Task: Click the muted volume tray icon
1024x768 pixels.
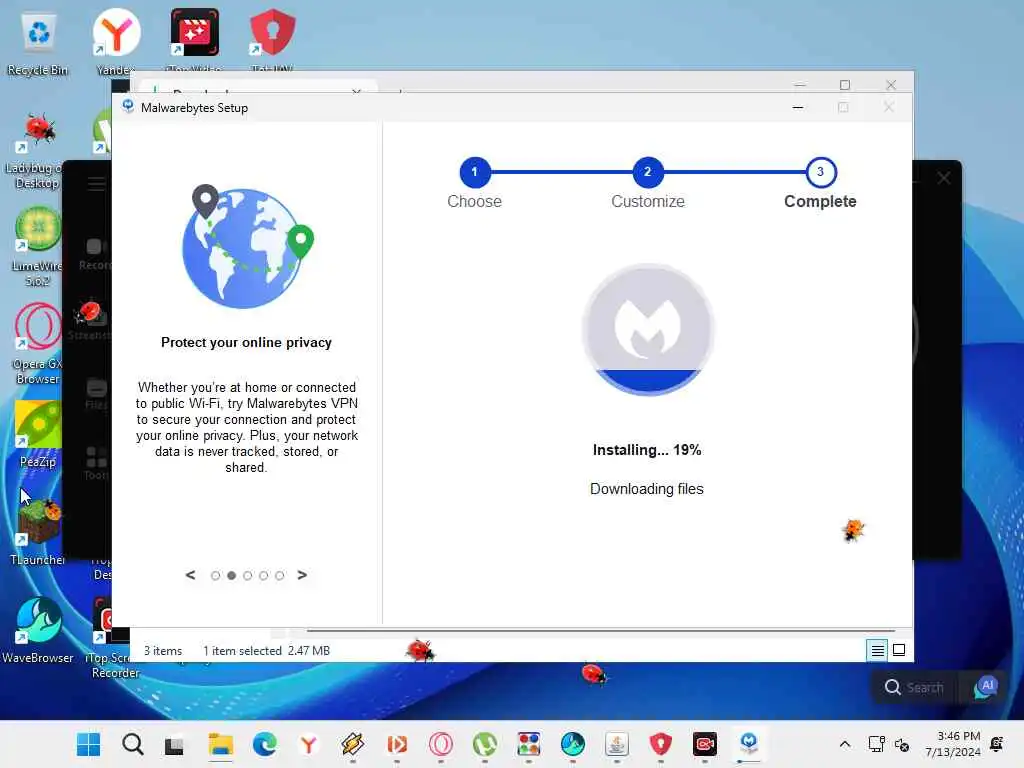Action: (902, 744)
